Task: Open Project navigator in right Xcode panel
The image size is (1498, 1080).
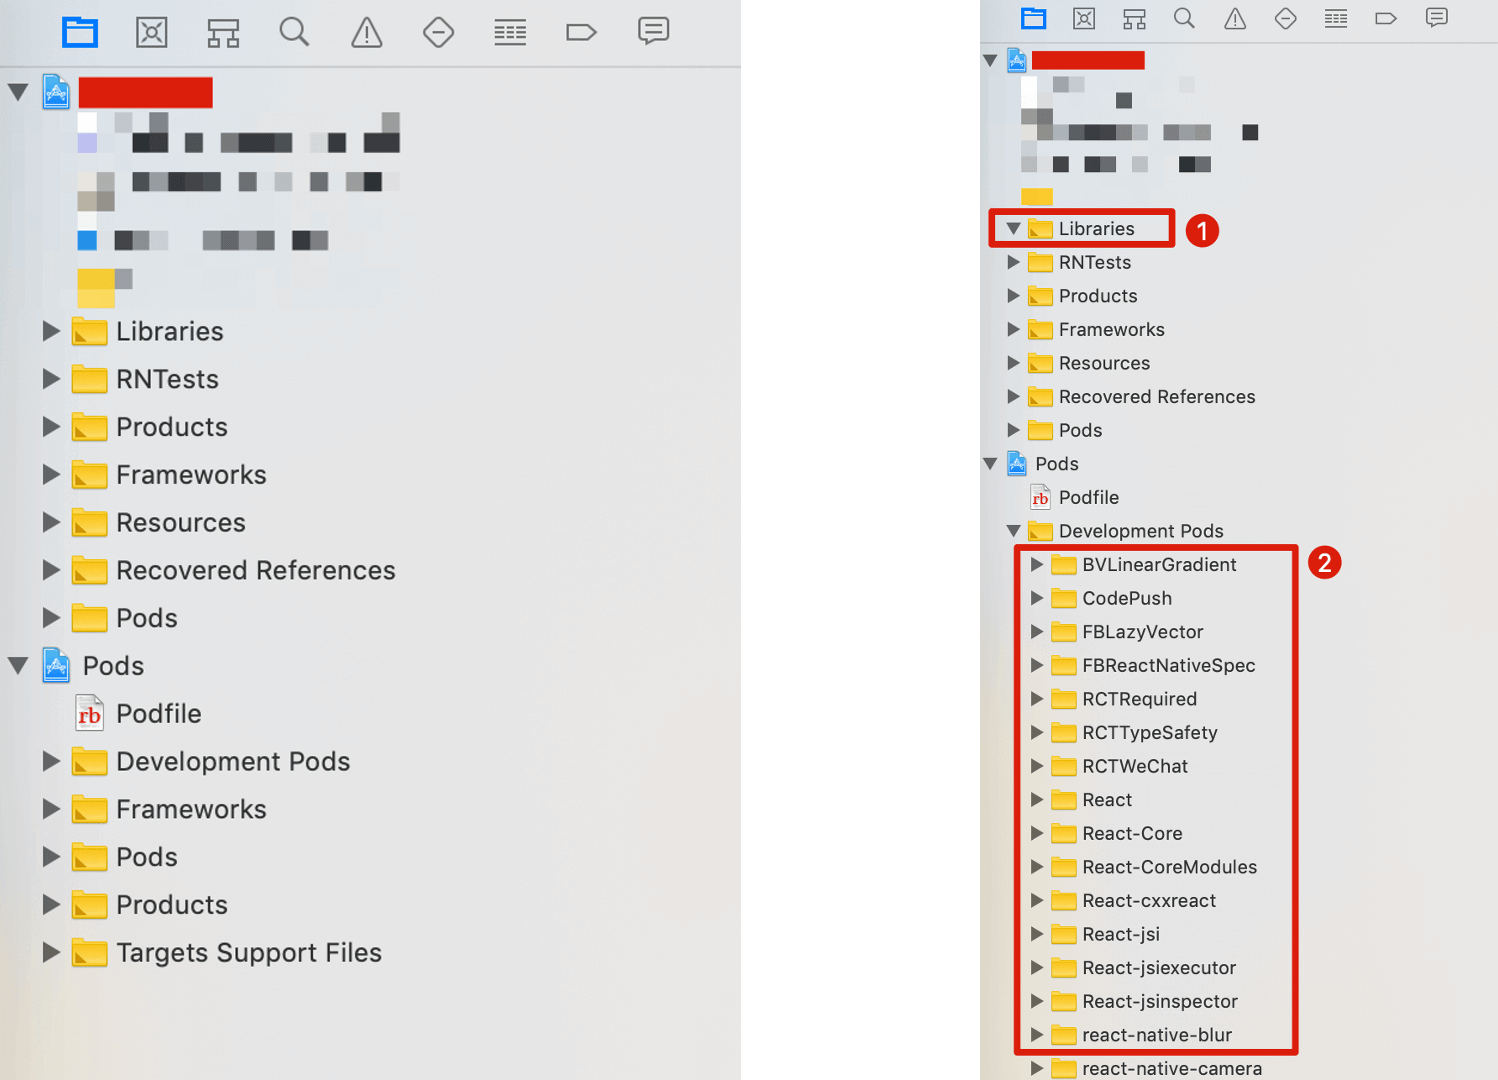Action: 1033,18
